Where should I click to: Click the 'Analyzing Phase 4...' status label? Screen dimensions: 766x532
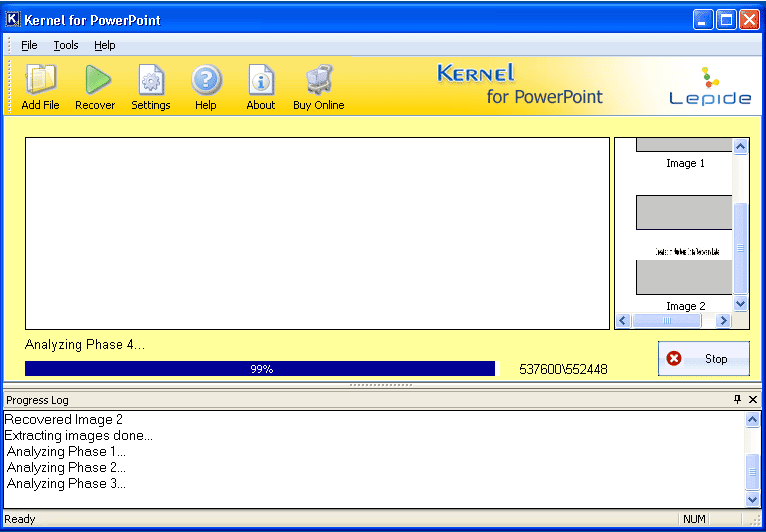(x=85, y=345)
